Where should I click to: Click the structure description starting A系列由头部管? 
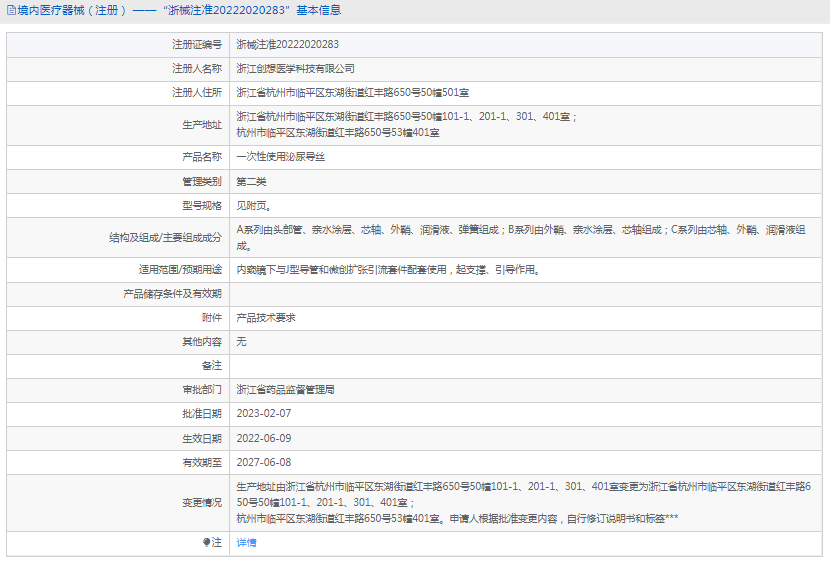[521, 238]
